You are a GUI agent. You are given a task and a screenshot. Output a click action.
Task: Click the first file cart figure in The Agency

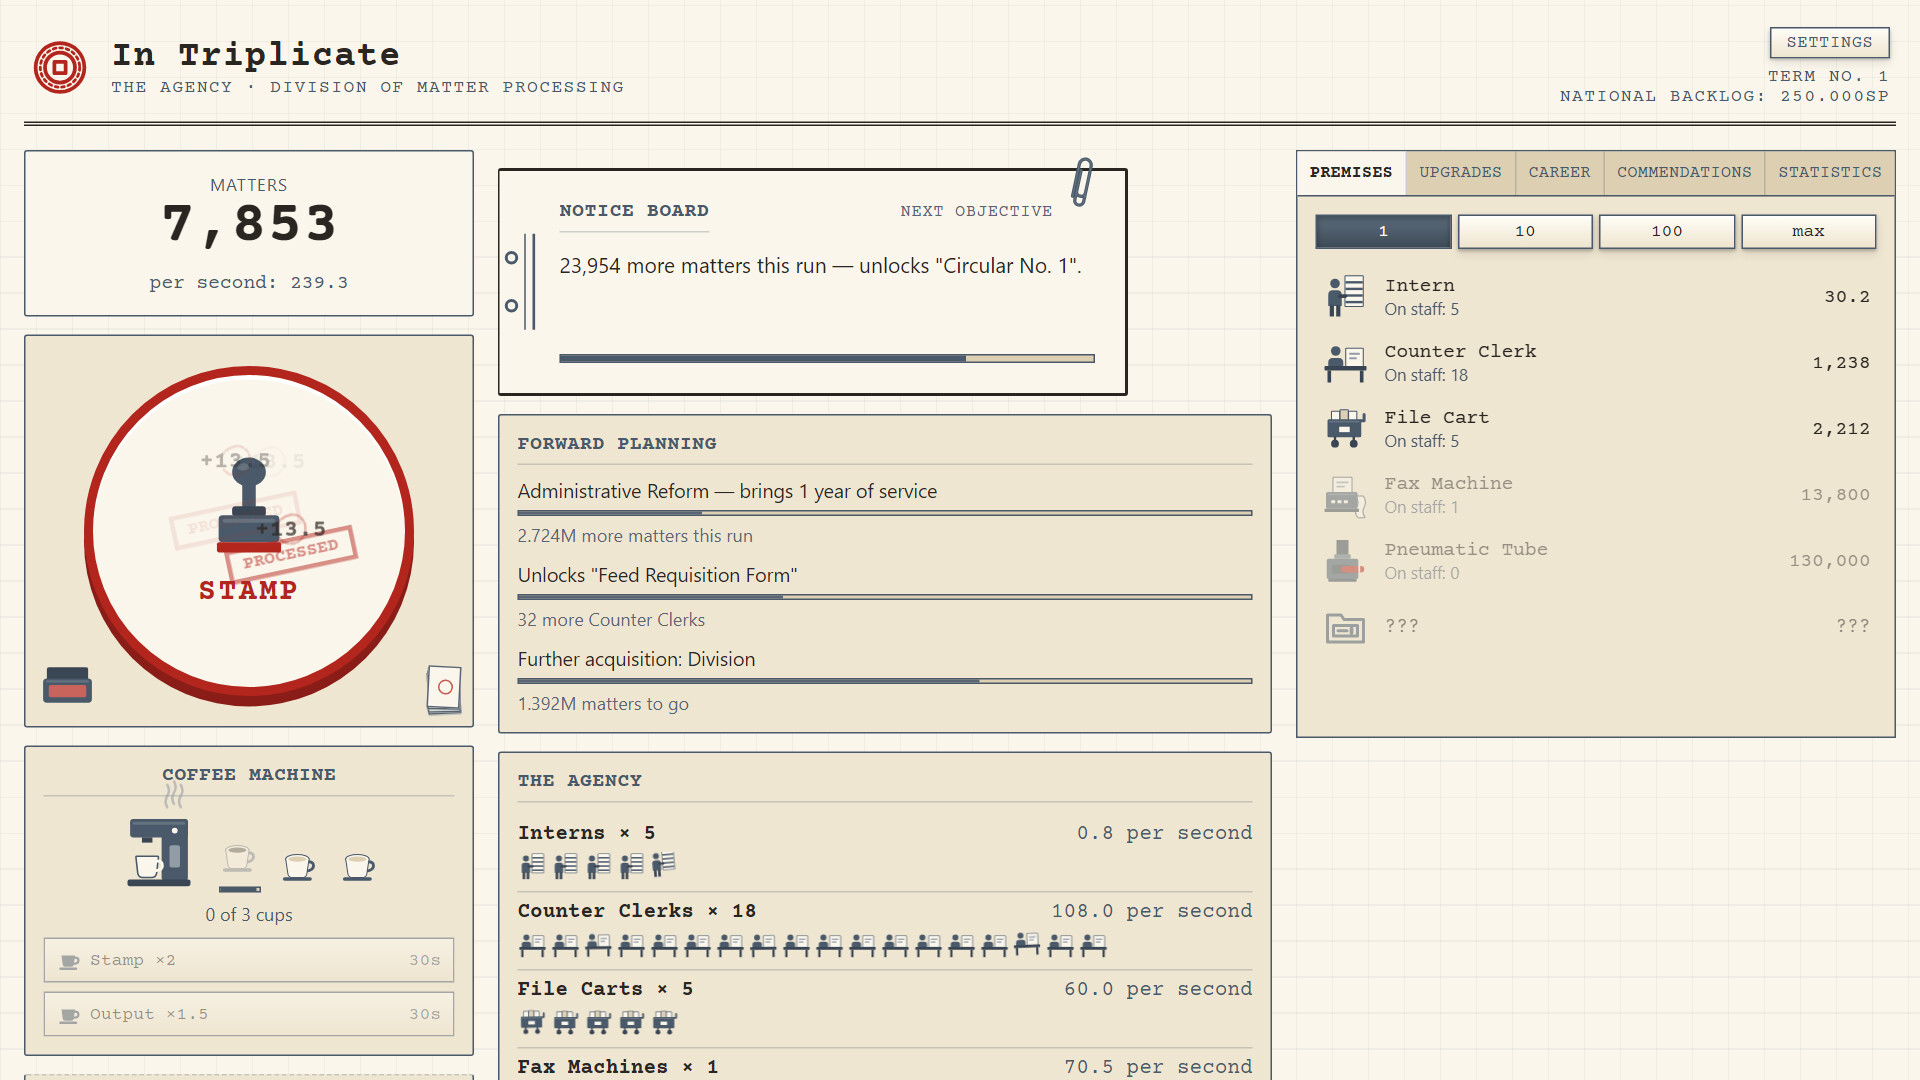[x=532, y=1022]
